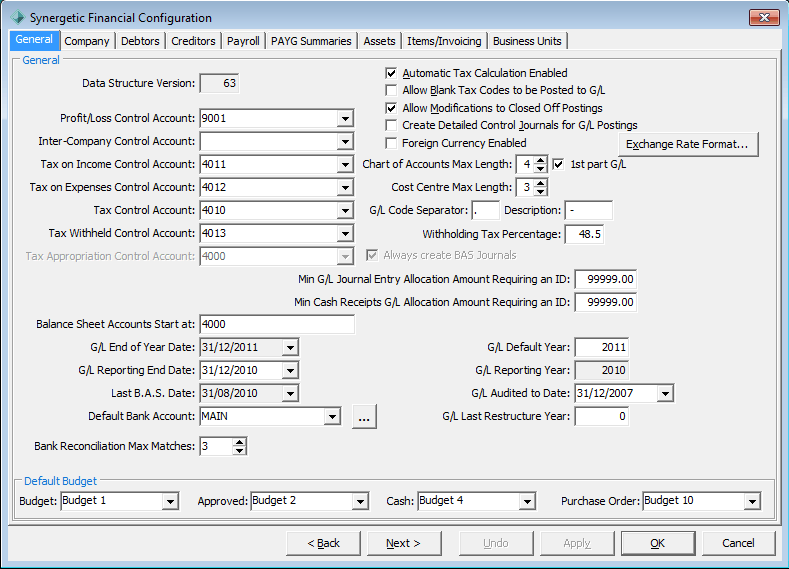Viewport: 789px width, 569px height.
Task: Expand the Budget dropdown showing Budget 1
Action: pos(170,501)
